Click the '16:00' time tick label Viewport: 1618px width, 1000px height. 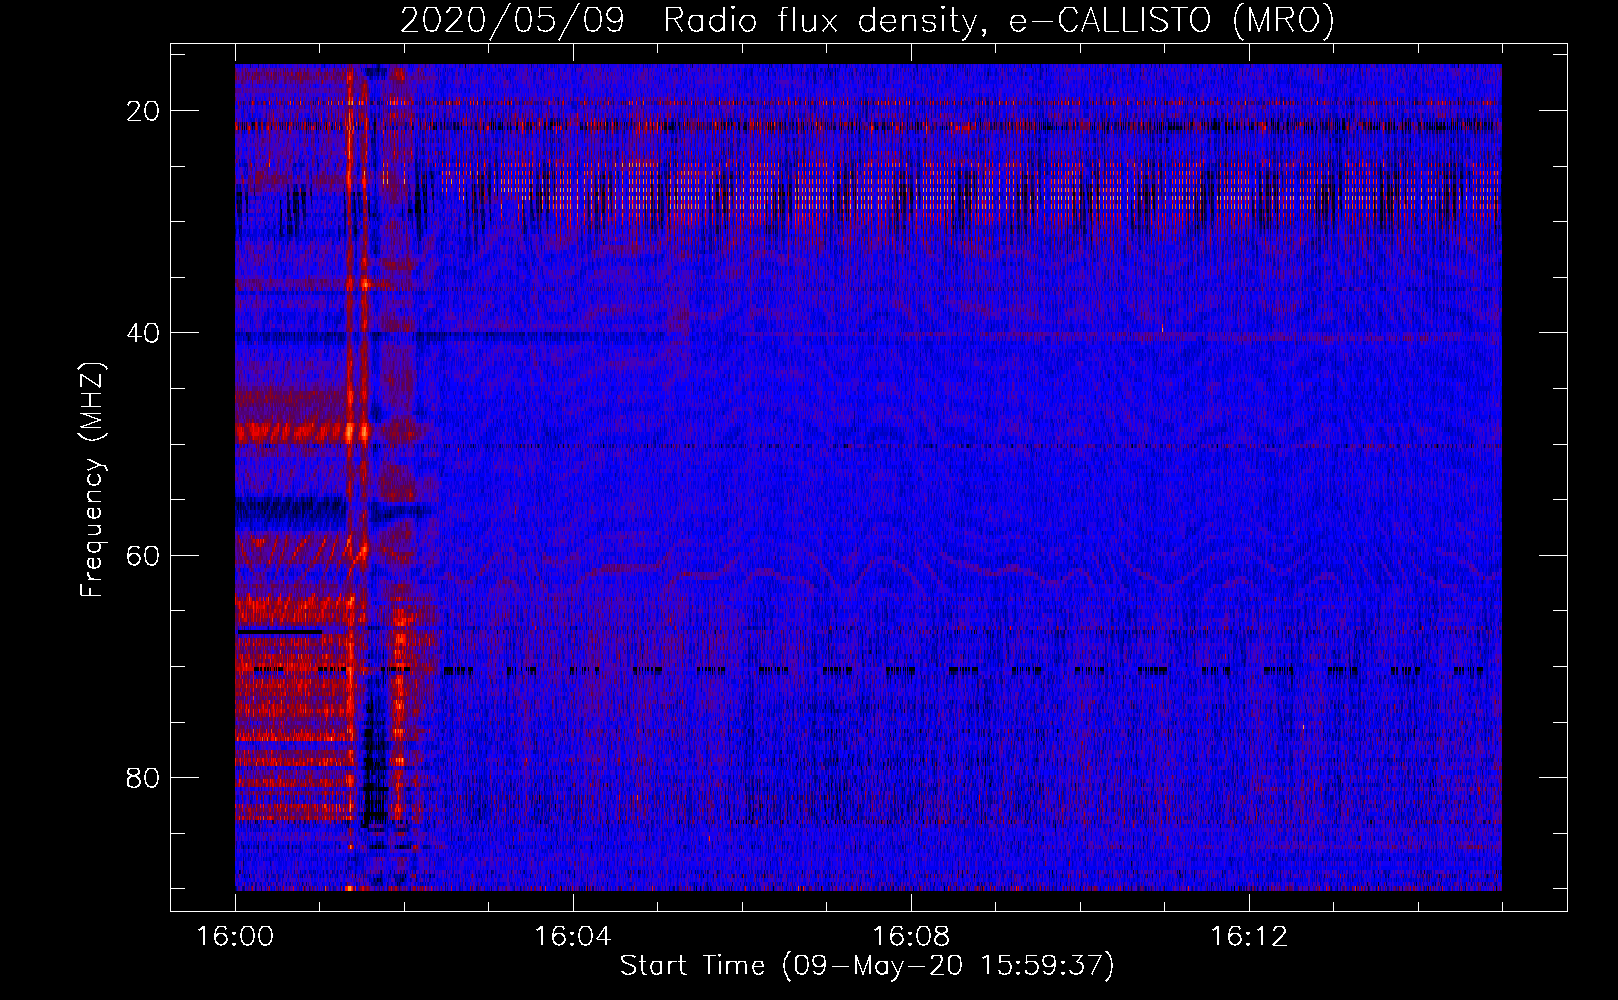pyautogui.click(x=235, y=937)
